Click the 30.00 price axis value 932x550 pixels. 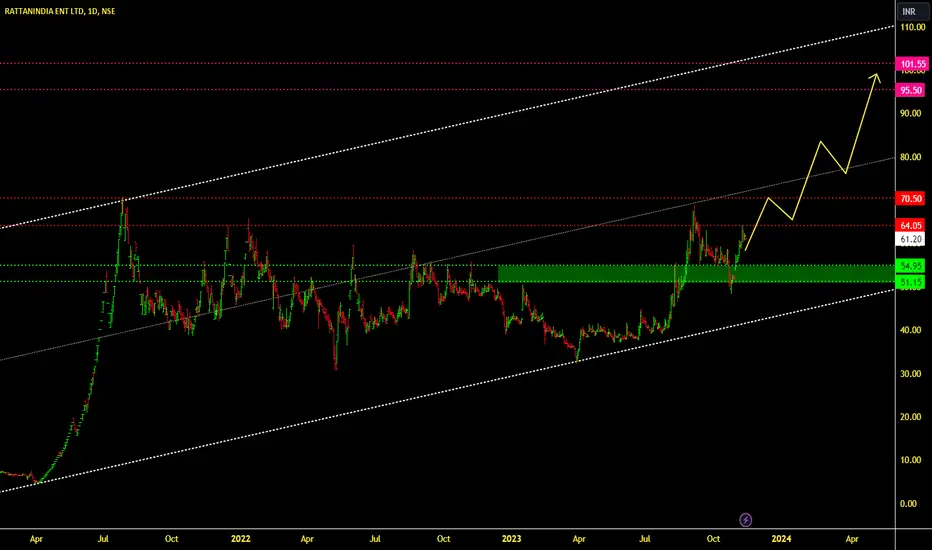[x=911, y=374]
